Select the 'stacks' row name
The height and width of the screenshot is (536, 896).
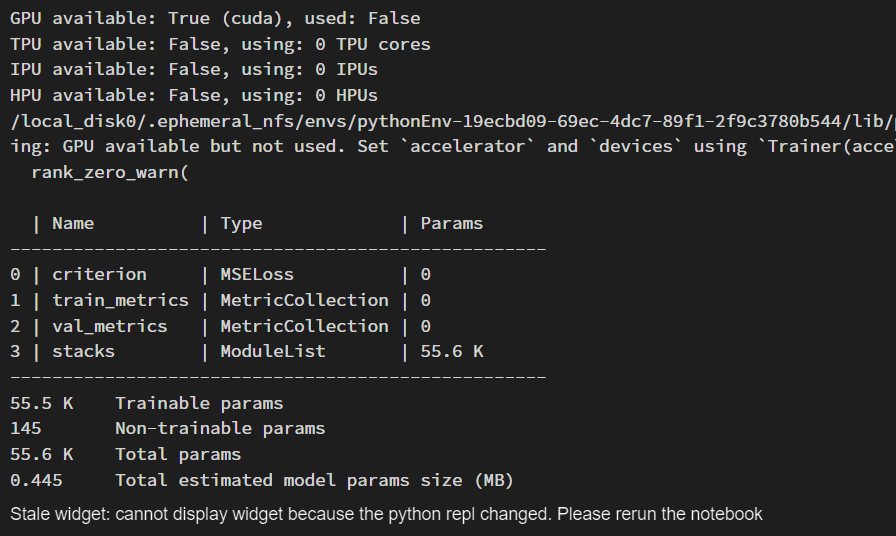tap(83, 352)
